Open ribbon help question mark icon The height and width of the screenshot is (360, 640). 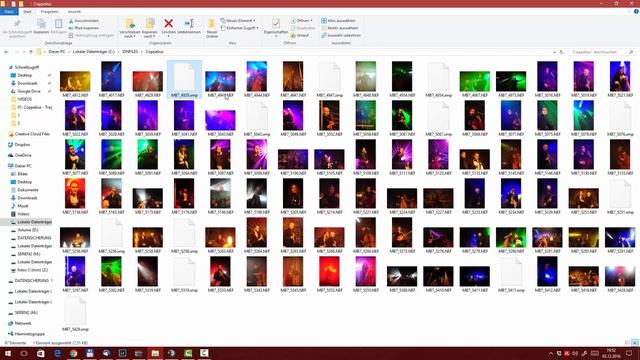pos(636,11)
